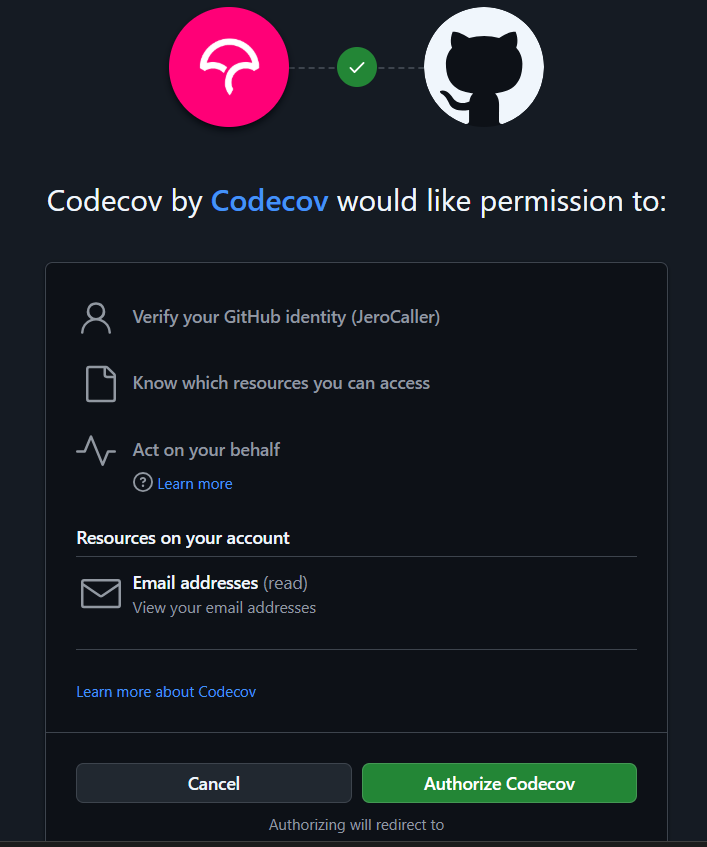This screenshot has height=847, width=707.
Task: Click the green checkmark connection icon
Action: click(x=357, y=67)
